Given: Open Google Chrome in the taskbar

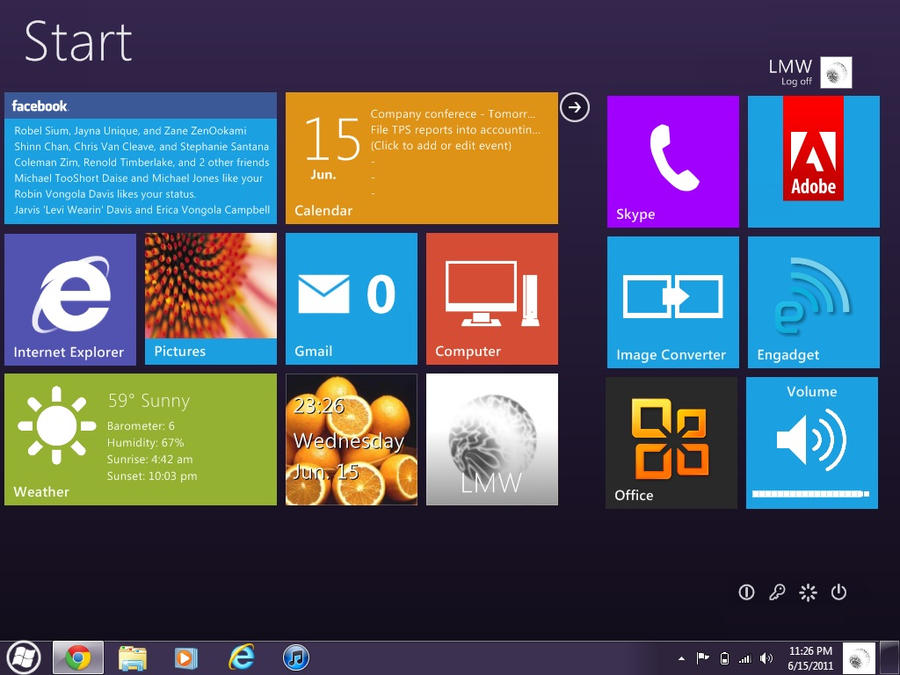Looking at the screenshot, I should pyautogui.click(x=78, y=658).
